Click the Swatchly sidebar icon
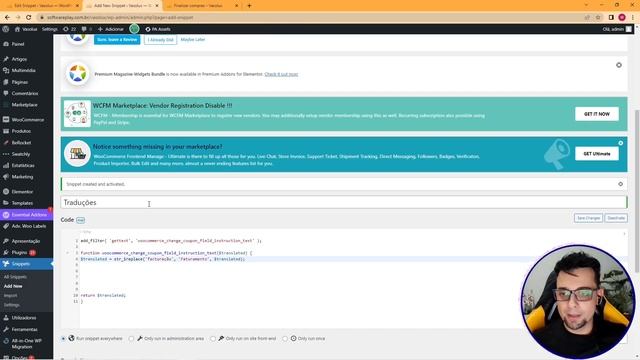 pyautogui.click(x=6, y=154)
